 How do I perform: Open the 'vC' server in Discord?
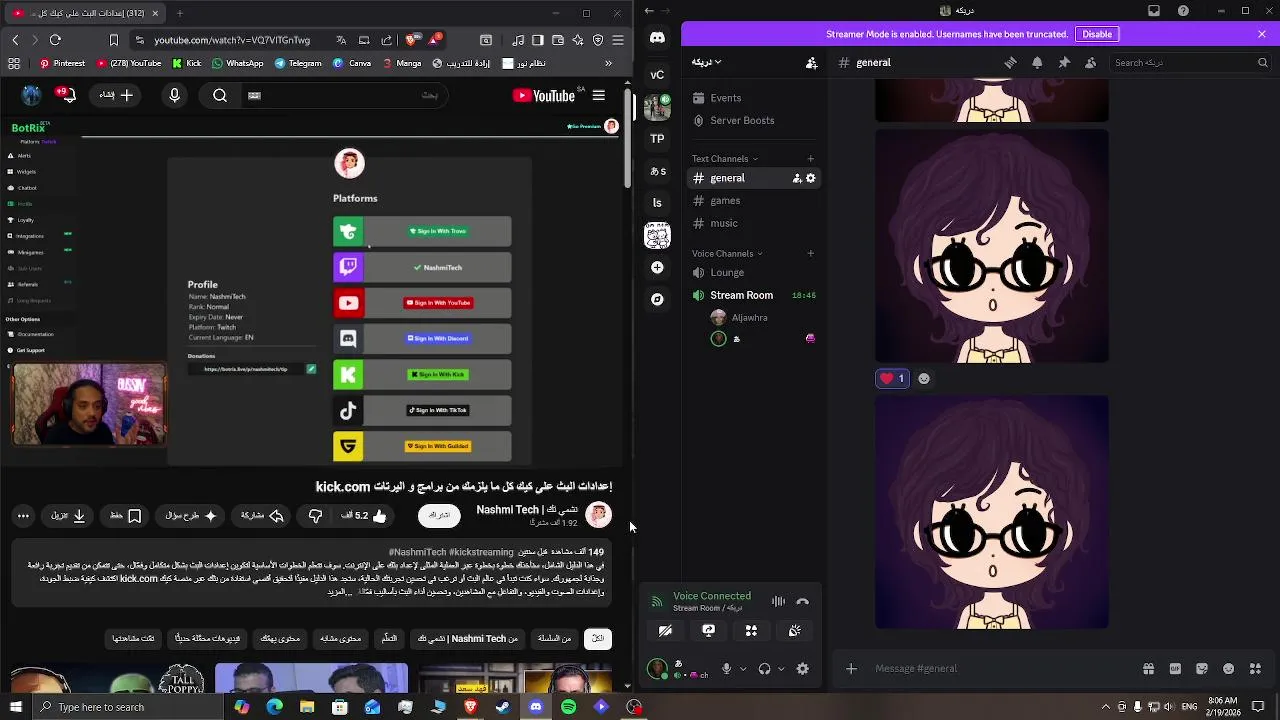pyautogui.click(x=657, y=74)
